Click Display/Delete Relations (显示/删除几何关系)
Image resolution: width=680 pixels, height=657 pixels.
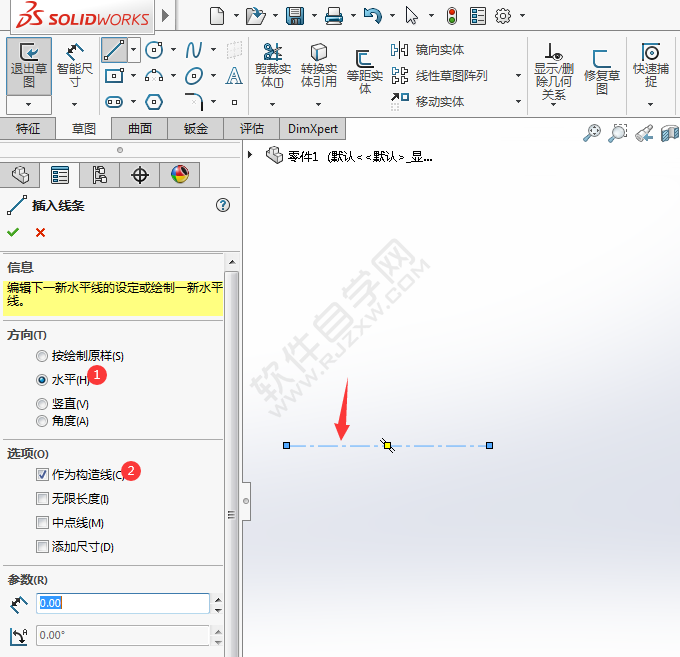[554, 72]
